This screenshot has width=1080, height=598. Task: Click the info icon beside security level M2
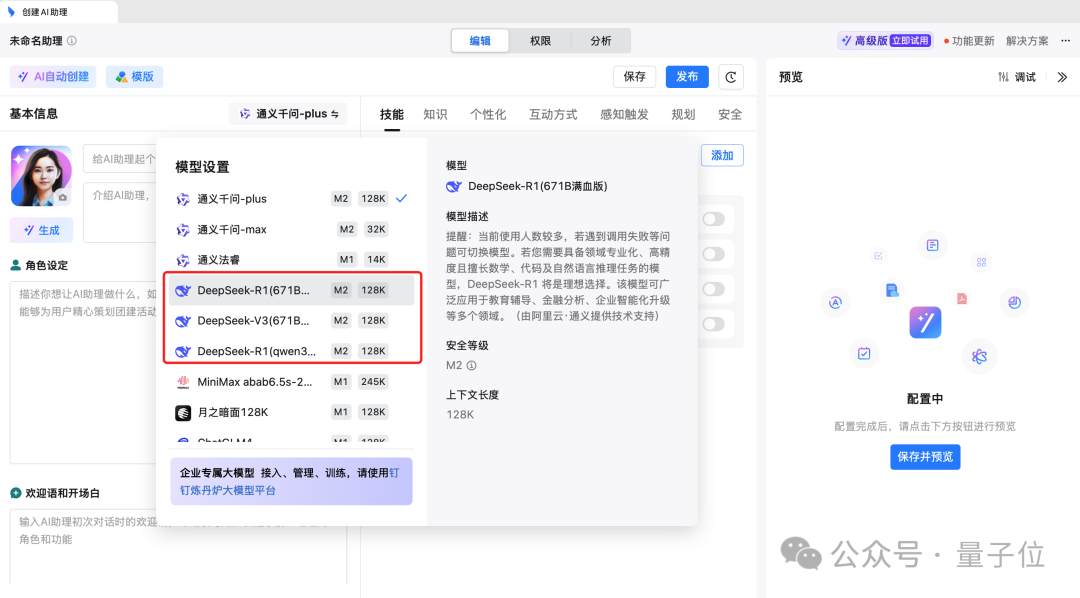tap(471, 366)
